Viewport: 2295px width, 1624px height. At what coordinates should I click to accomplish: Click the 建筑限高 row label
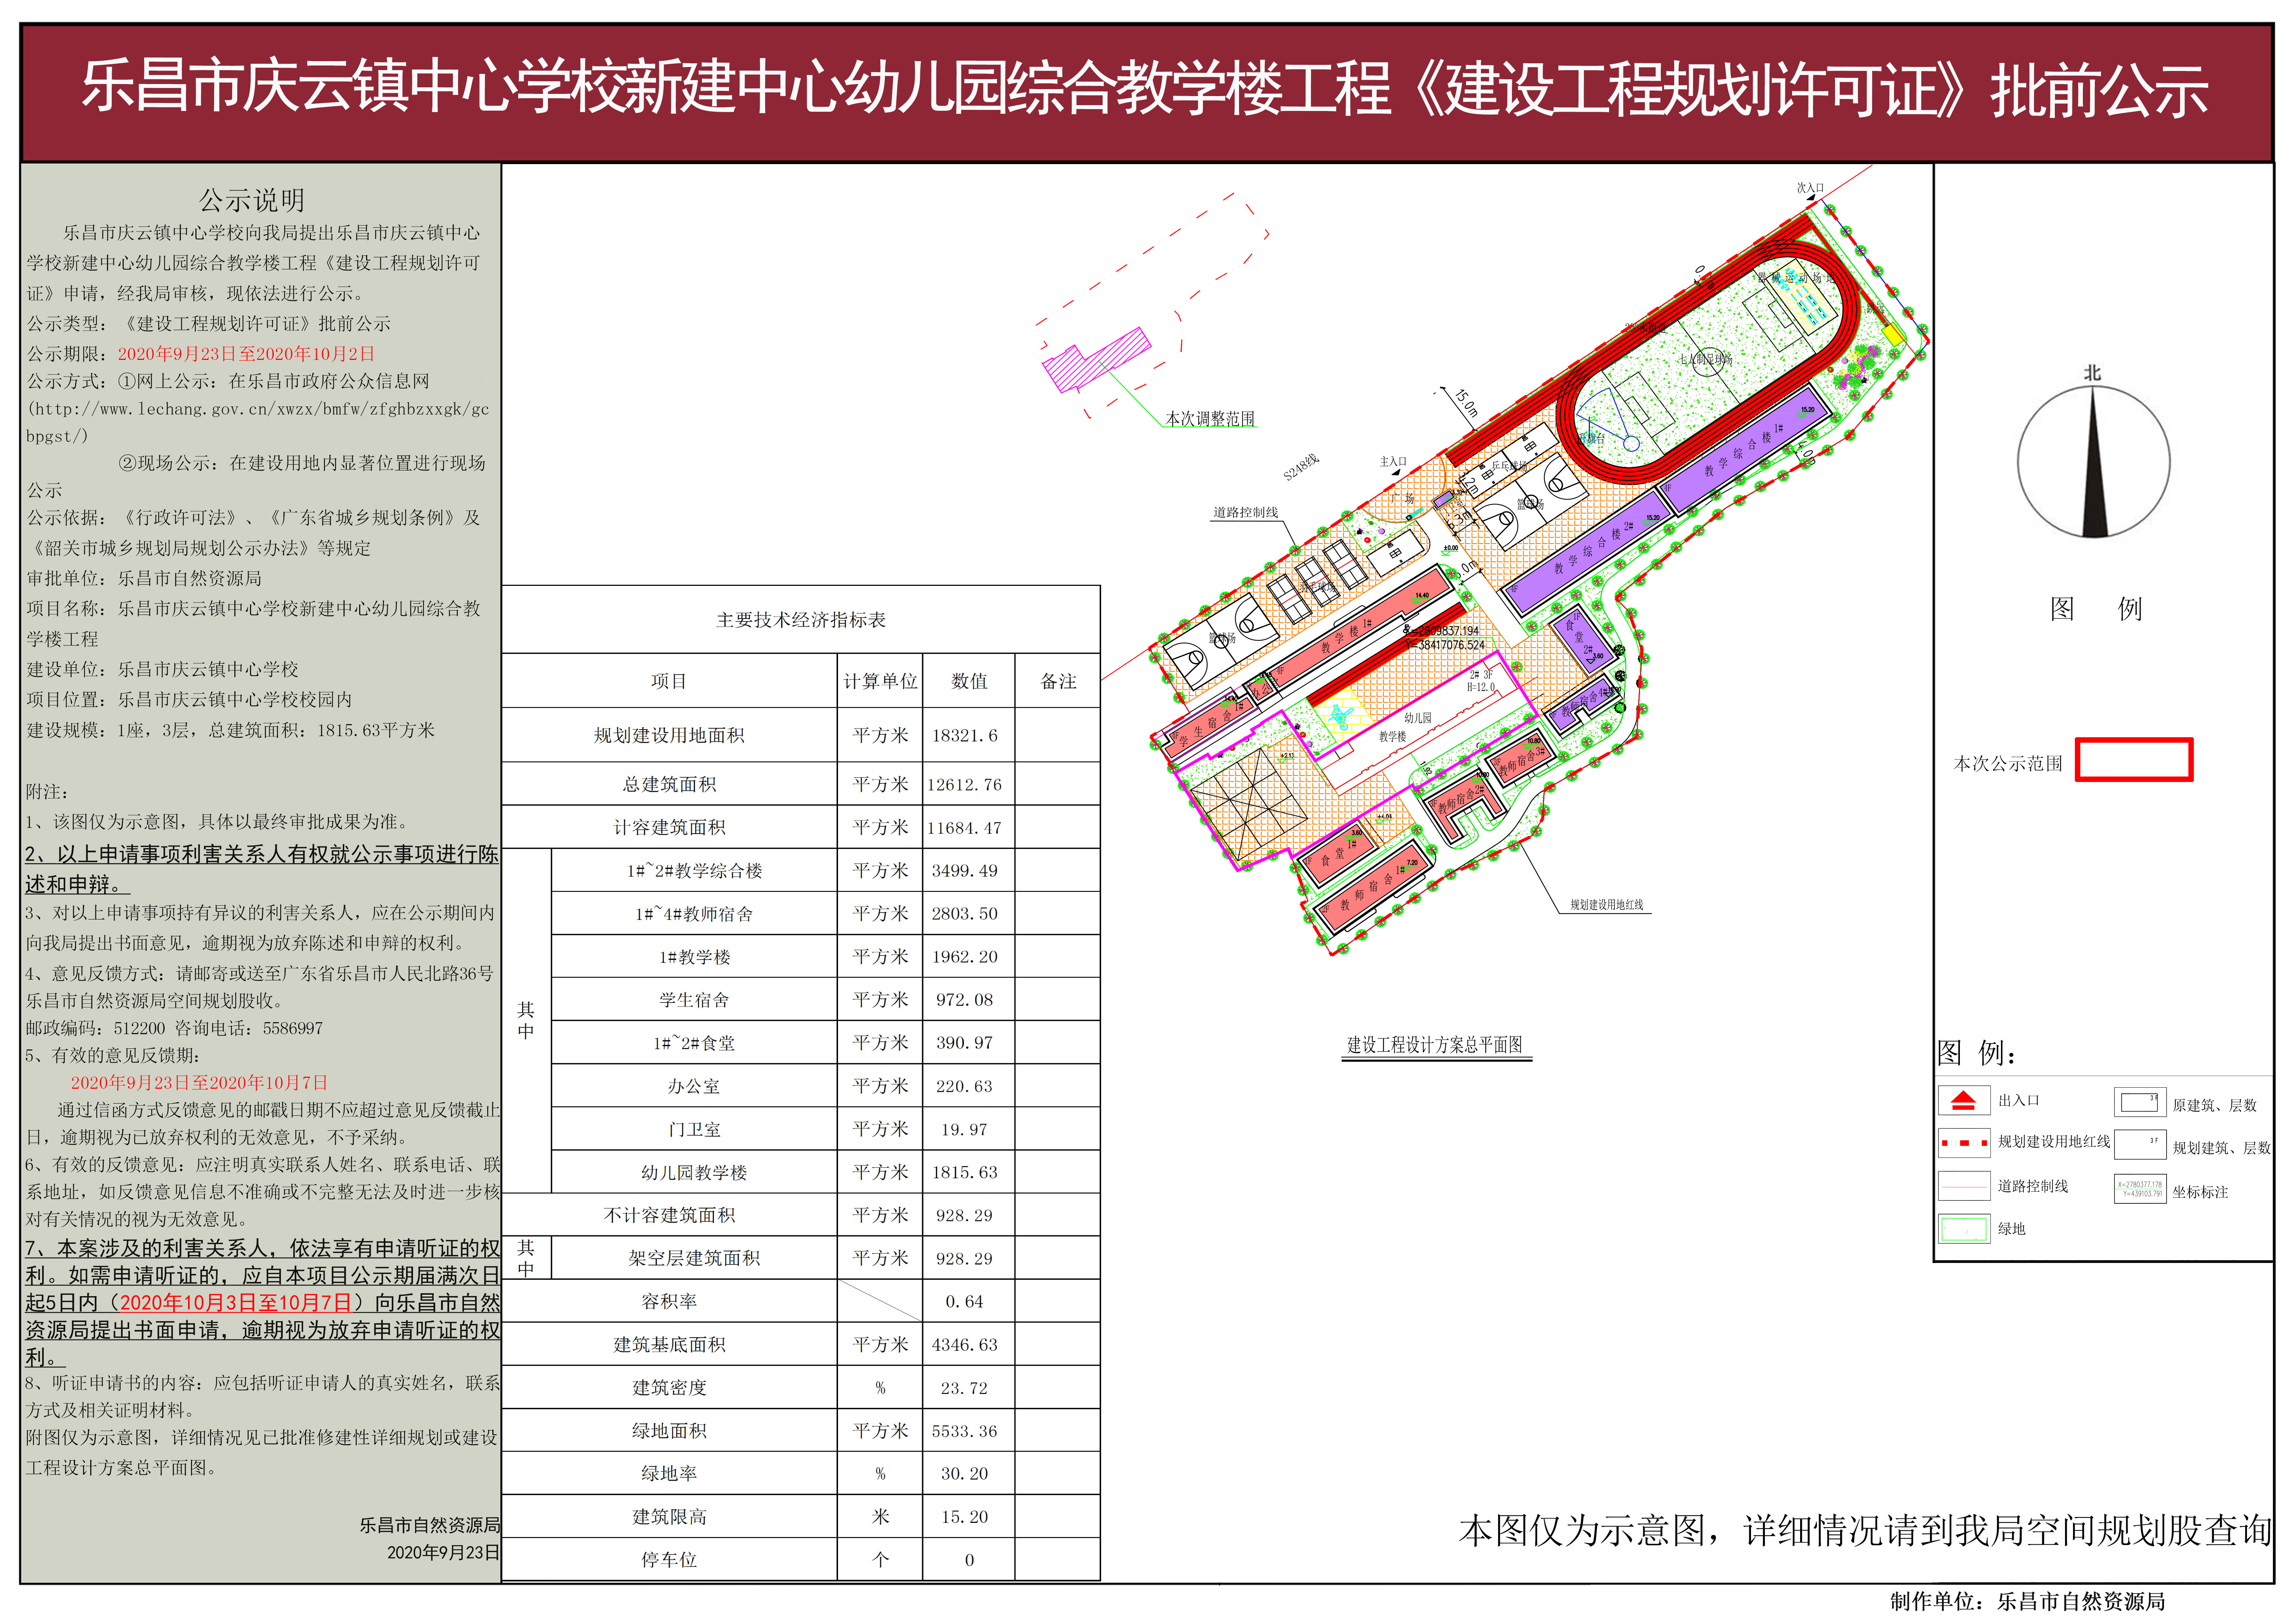pyautogui.click(x=669, y=1517)
